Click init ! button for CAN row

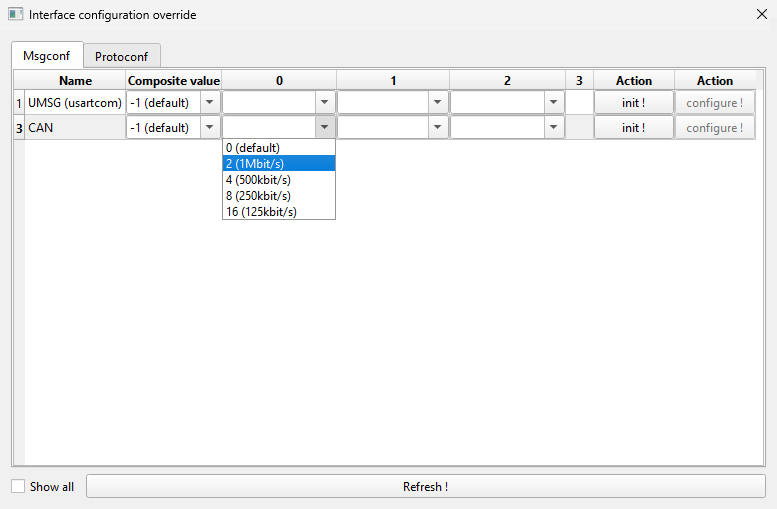[x=633, y=128]
